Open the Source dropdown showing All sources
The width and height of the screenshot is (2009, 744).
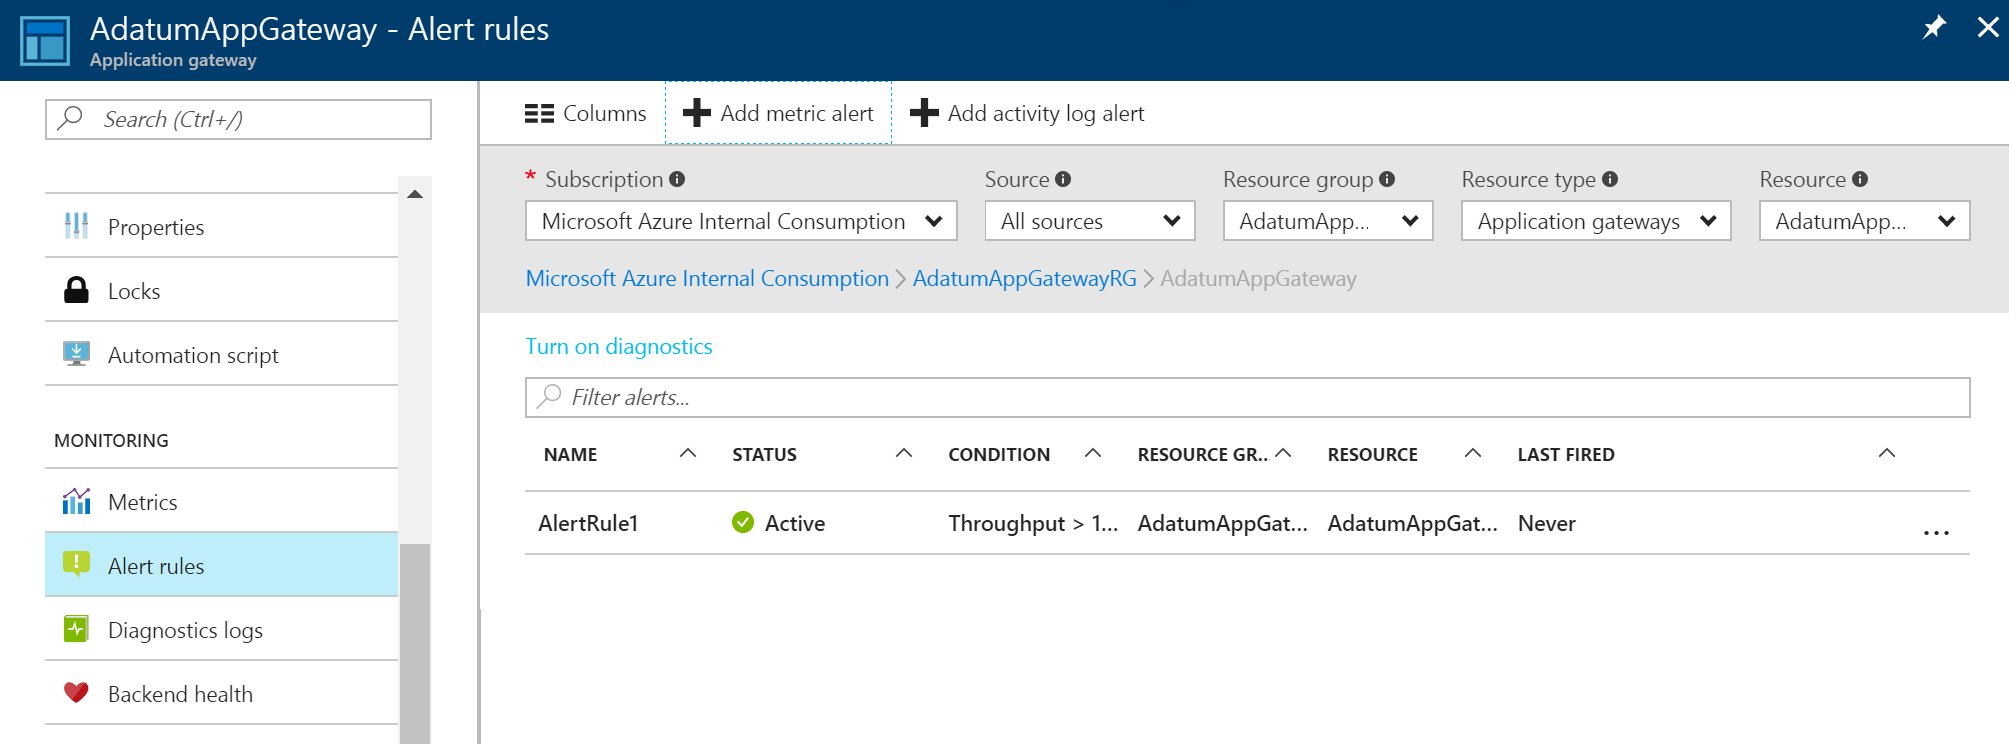(x=1090, y=221)
